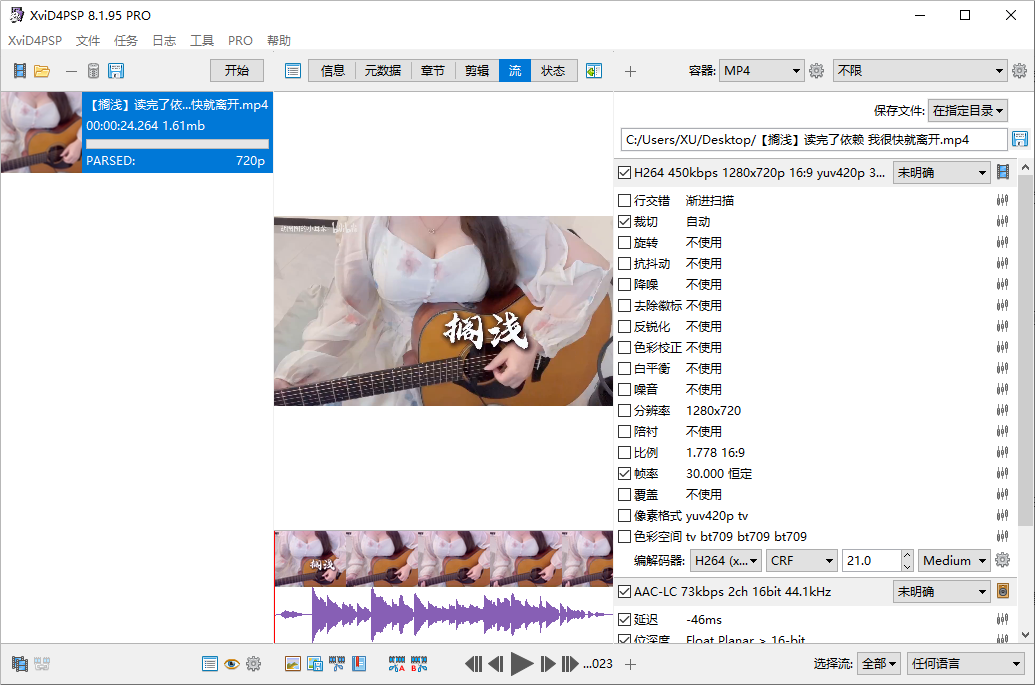Viewport: 1035px width, 685px height.
Task: Click the add video file filmstrip icon
Action: click(20, 71)
